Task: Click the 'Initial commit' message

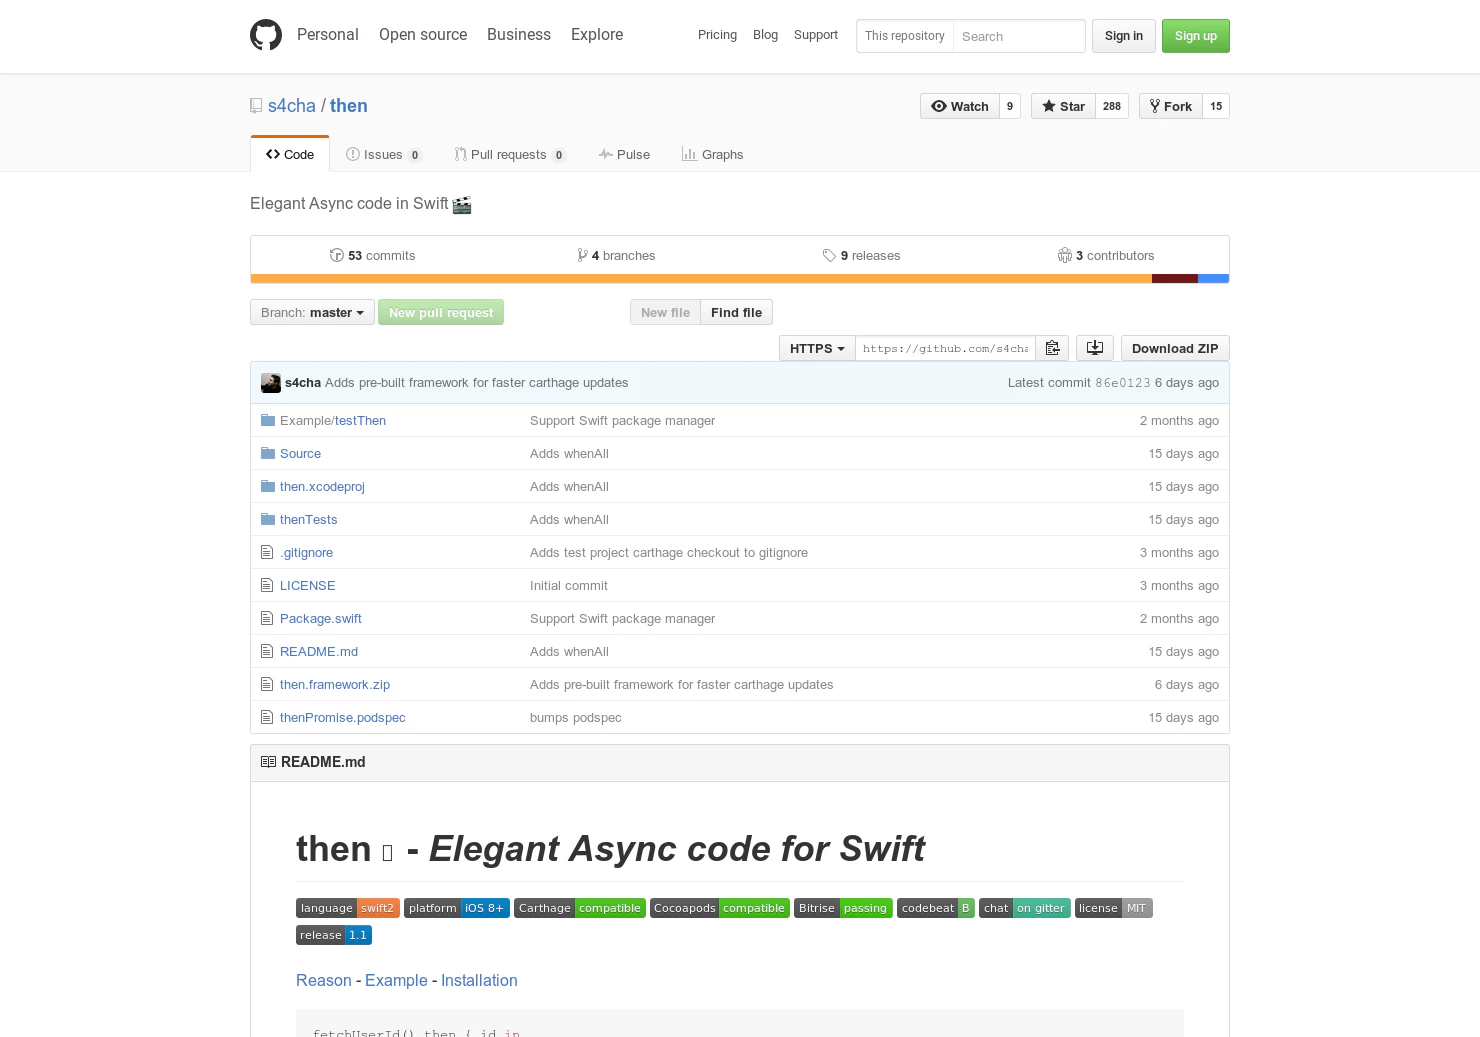Action: pyautogui.click(x=568, y=585)
